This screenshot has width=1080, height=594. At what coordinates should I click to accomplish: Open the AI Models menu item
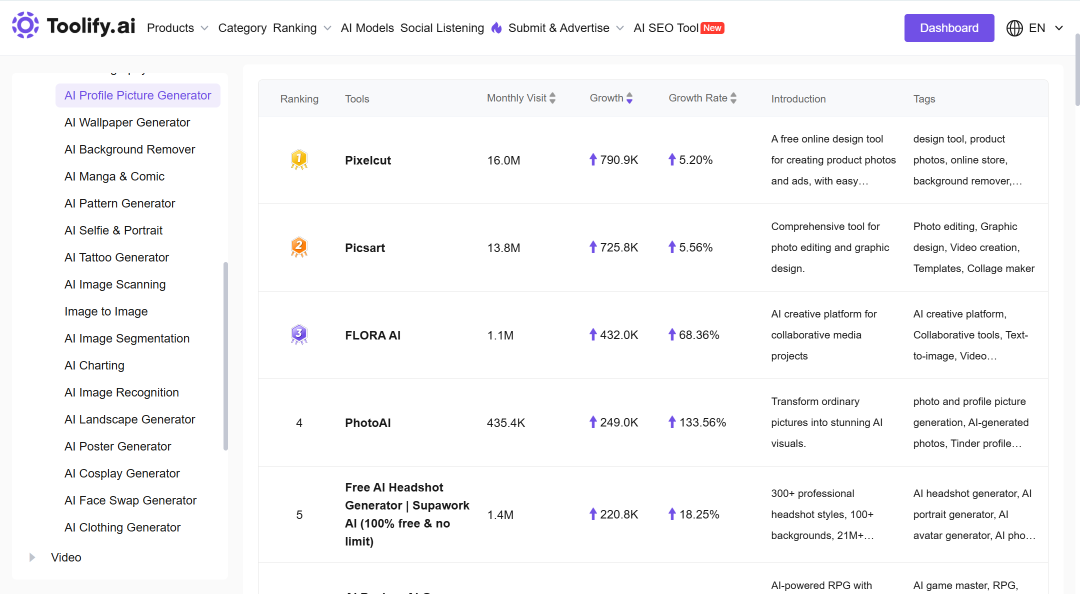point(367,28)
